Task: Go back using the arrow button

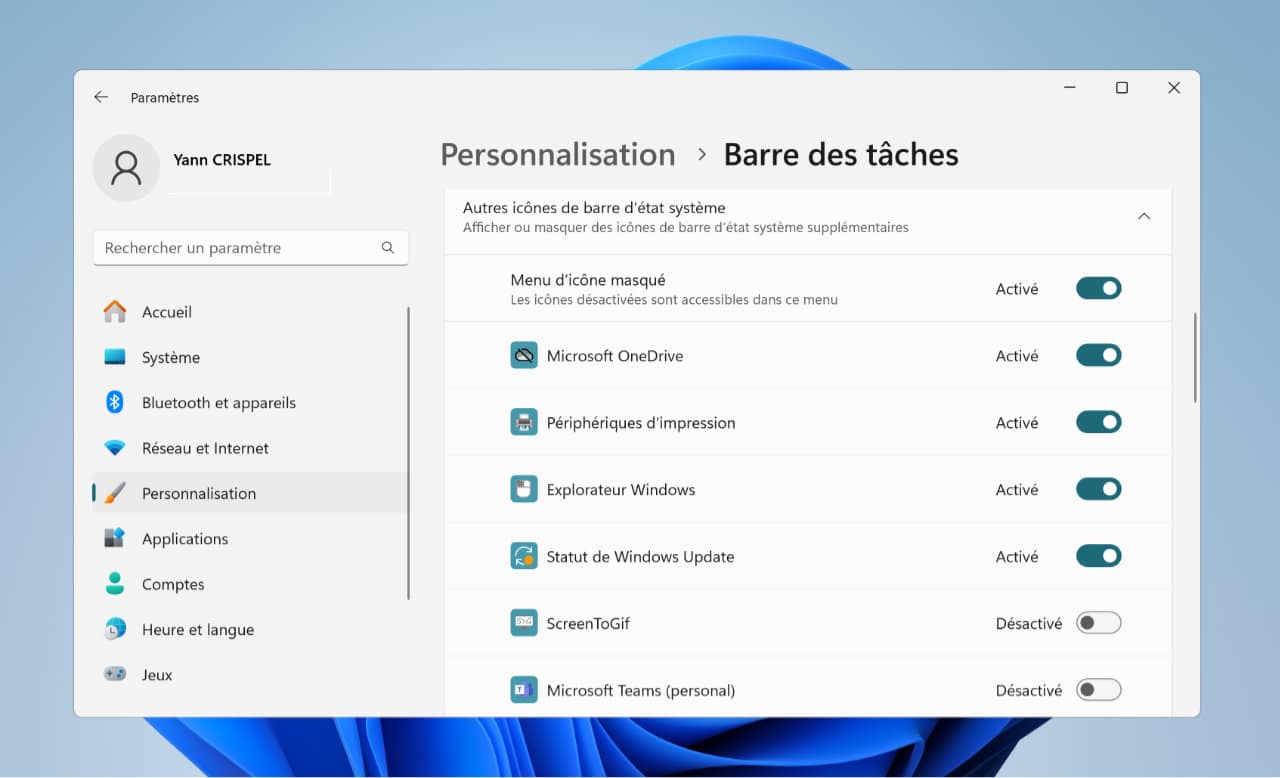Action: pyautogui.click(x=100, y=97)
